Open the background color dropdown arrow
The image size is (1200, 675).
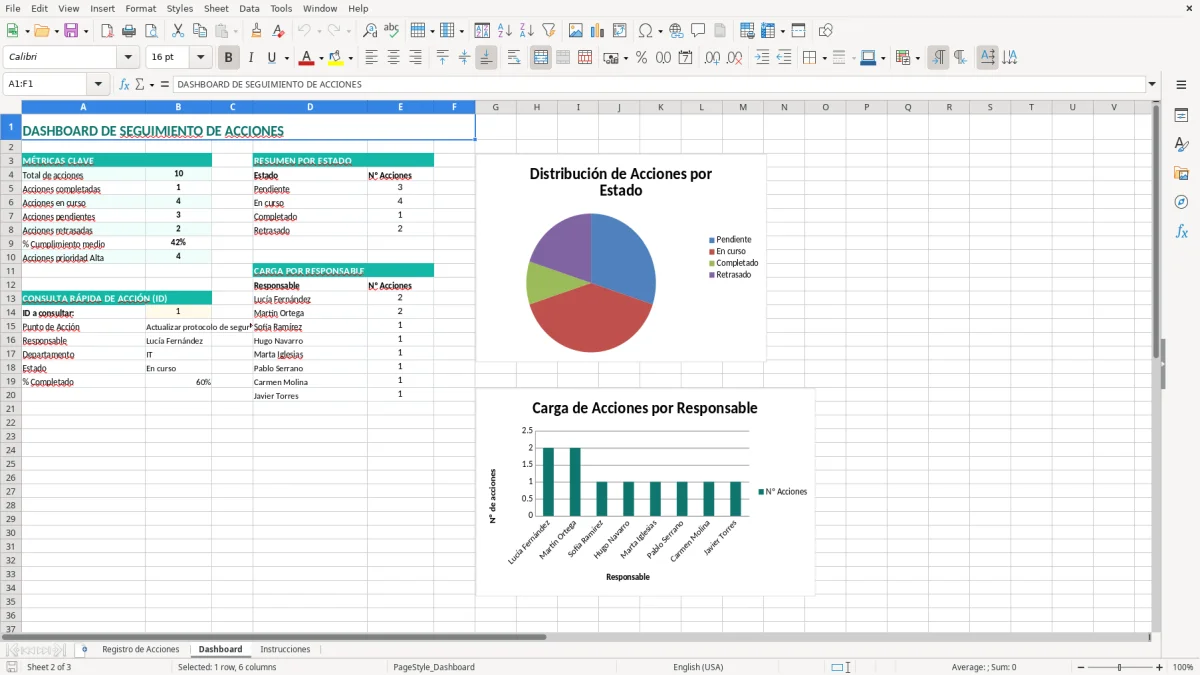(x=350, y=58)
